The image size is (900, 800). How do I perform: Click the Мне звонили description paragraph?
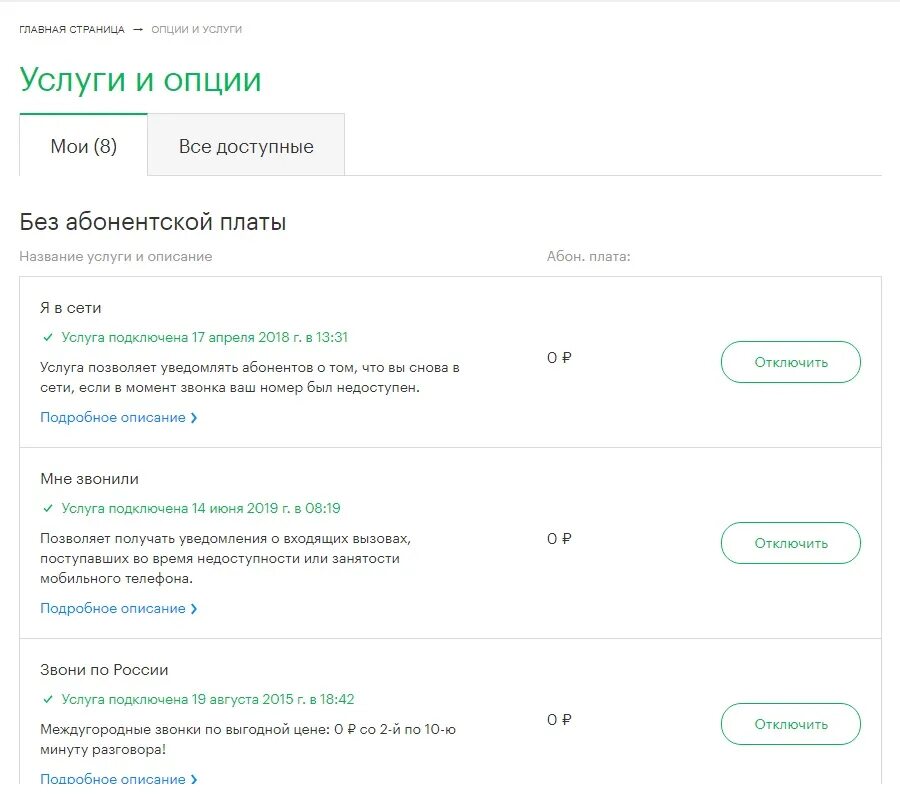(226, 558)
